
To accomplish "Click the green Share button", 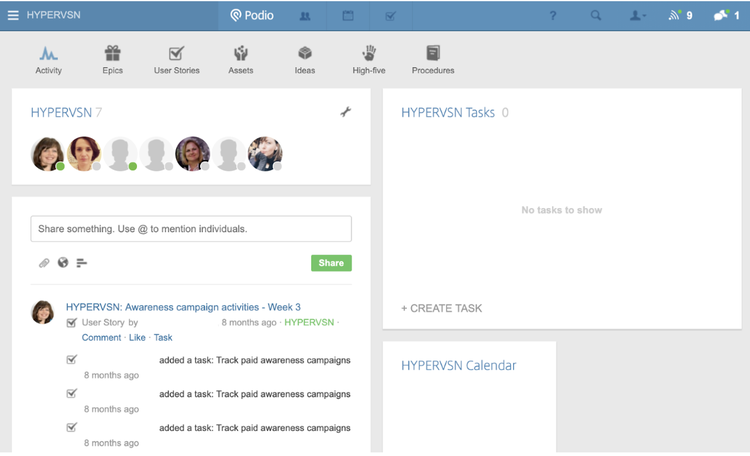I will (331, 263).
